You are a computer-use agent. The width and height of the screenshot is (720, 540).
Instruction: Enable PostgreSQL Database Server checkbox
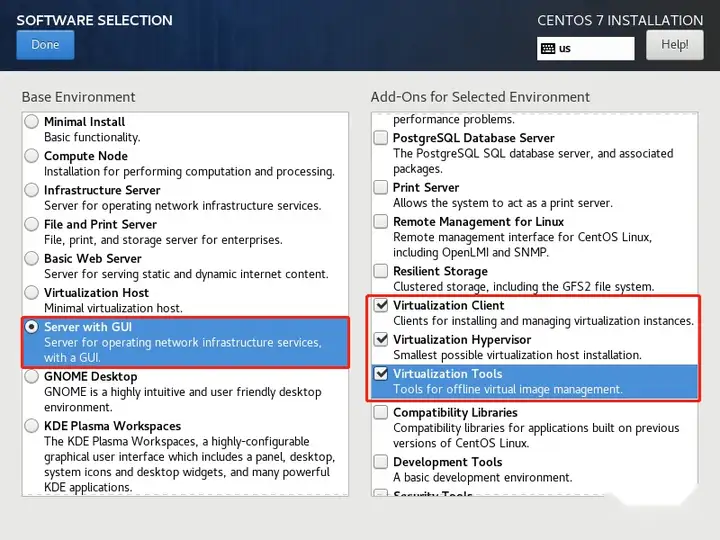381,138
